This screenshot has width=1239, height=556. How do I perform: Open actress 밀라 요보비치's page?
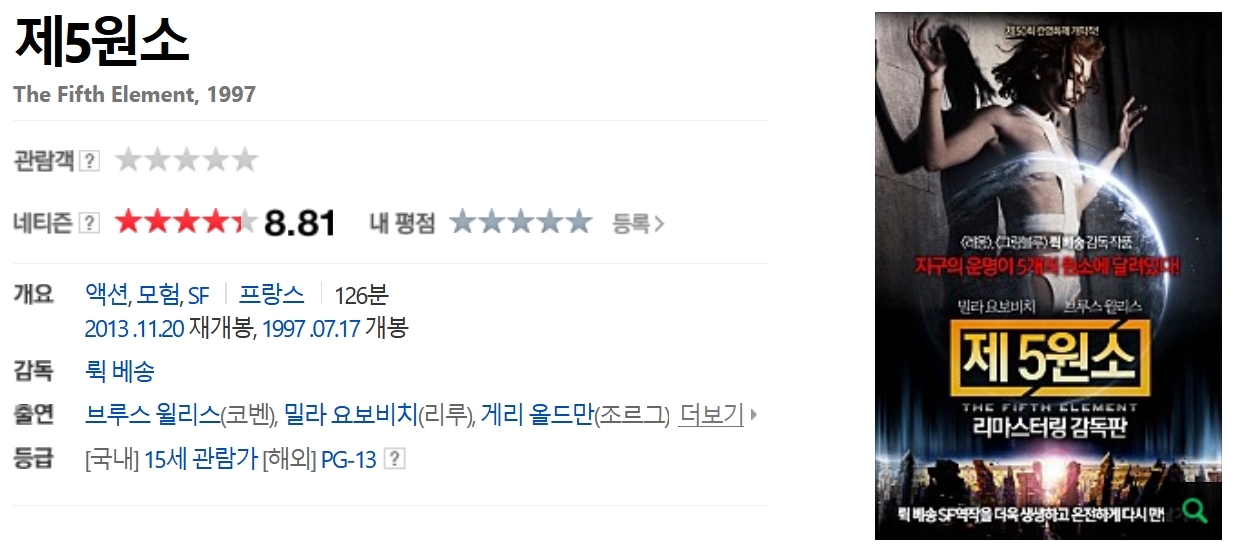point(350,414)
